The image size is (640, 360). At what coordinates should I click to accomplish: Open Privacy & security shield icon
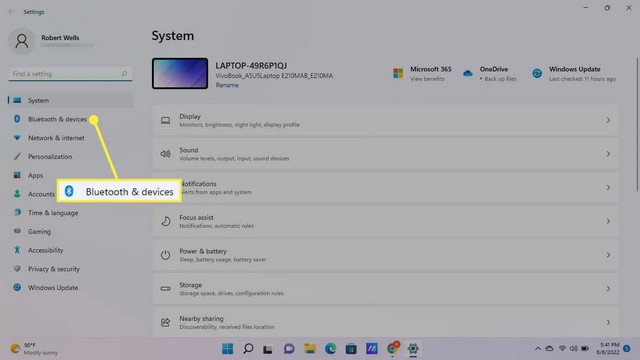coord(17,269)
